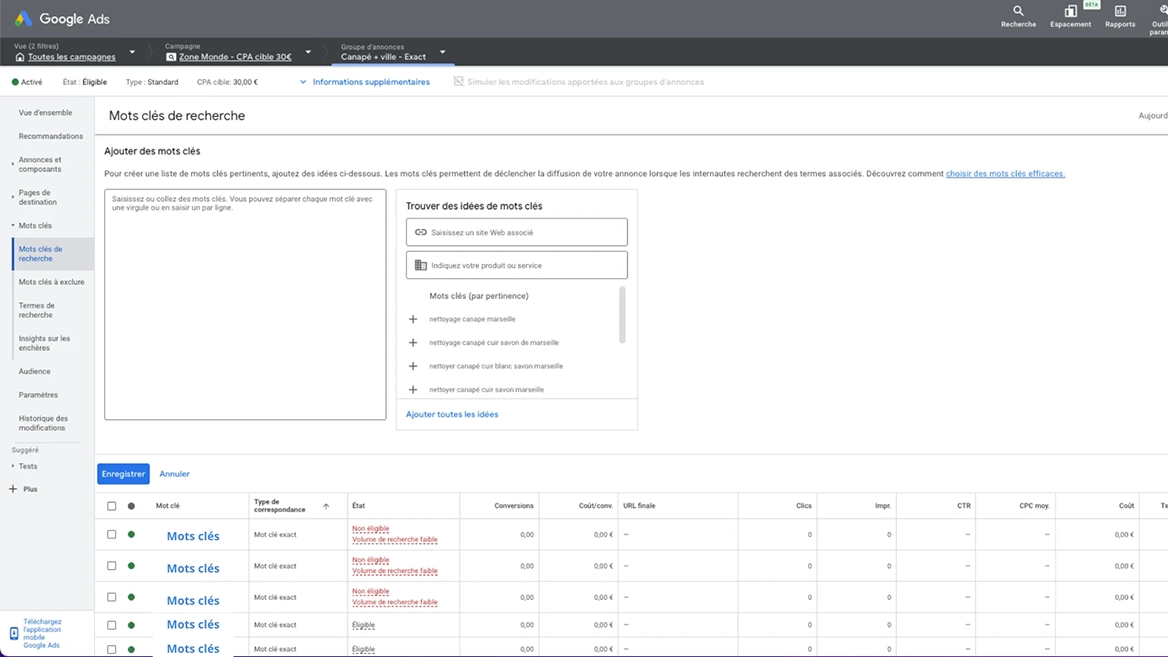The image size is (1168, 657).
Task: Open the Vue filters dropdown arrow
Action: pyautogui.click(x=132, y=52)
